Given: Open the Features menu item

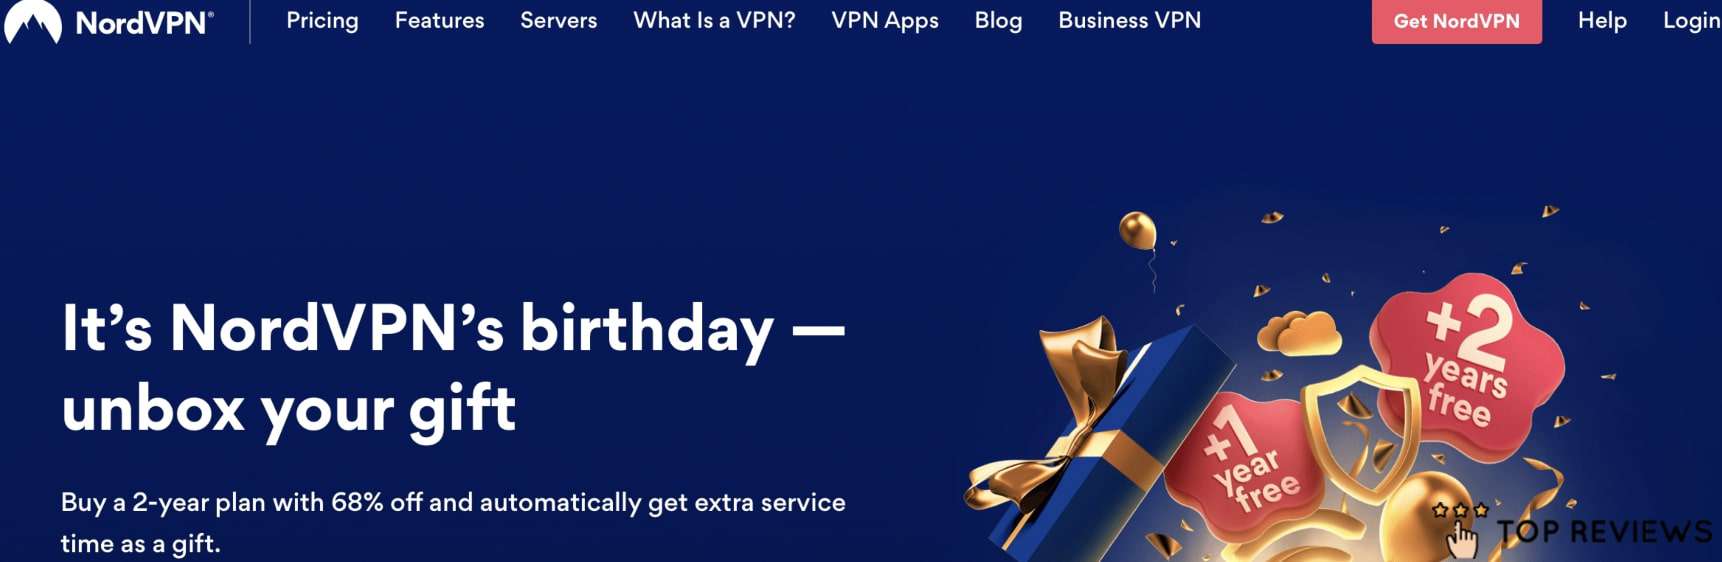Looking at the screenshot, I should 439,21.
